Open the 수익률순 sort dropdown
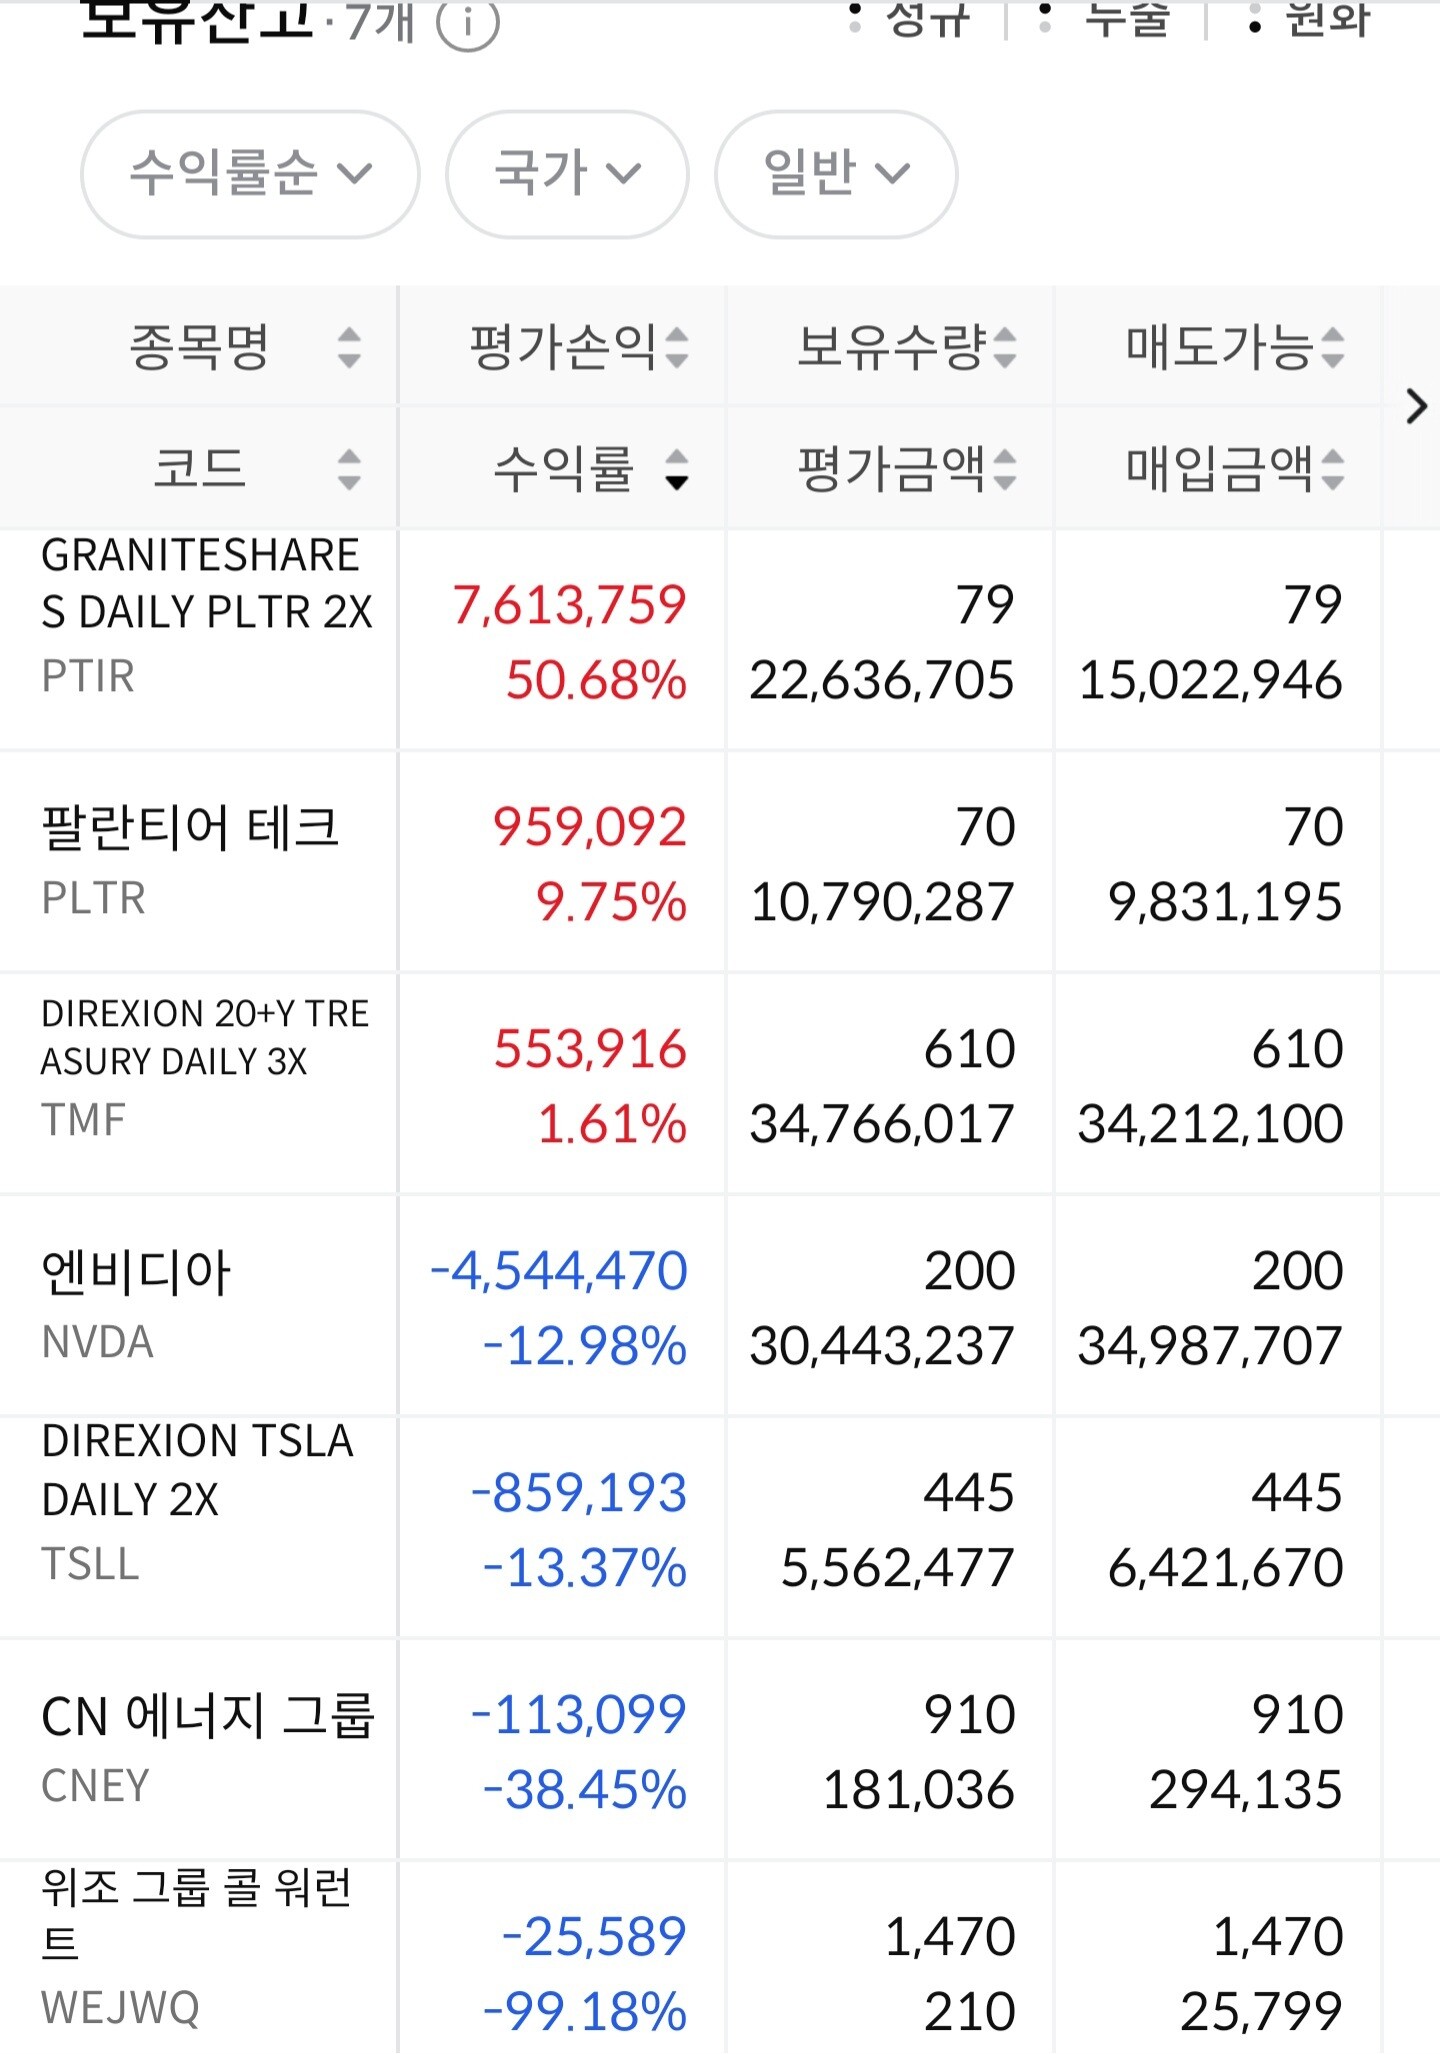 pos(250,174)
